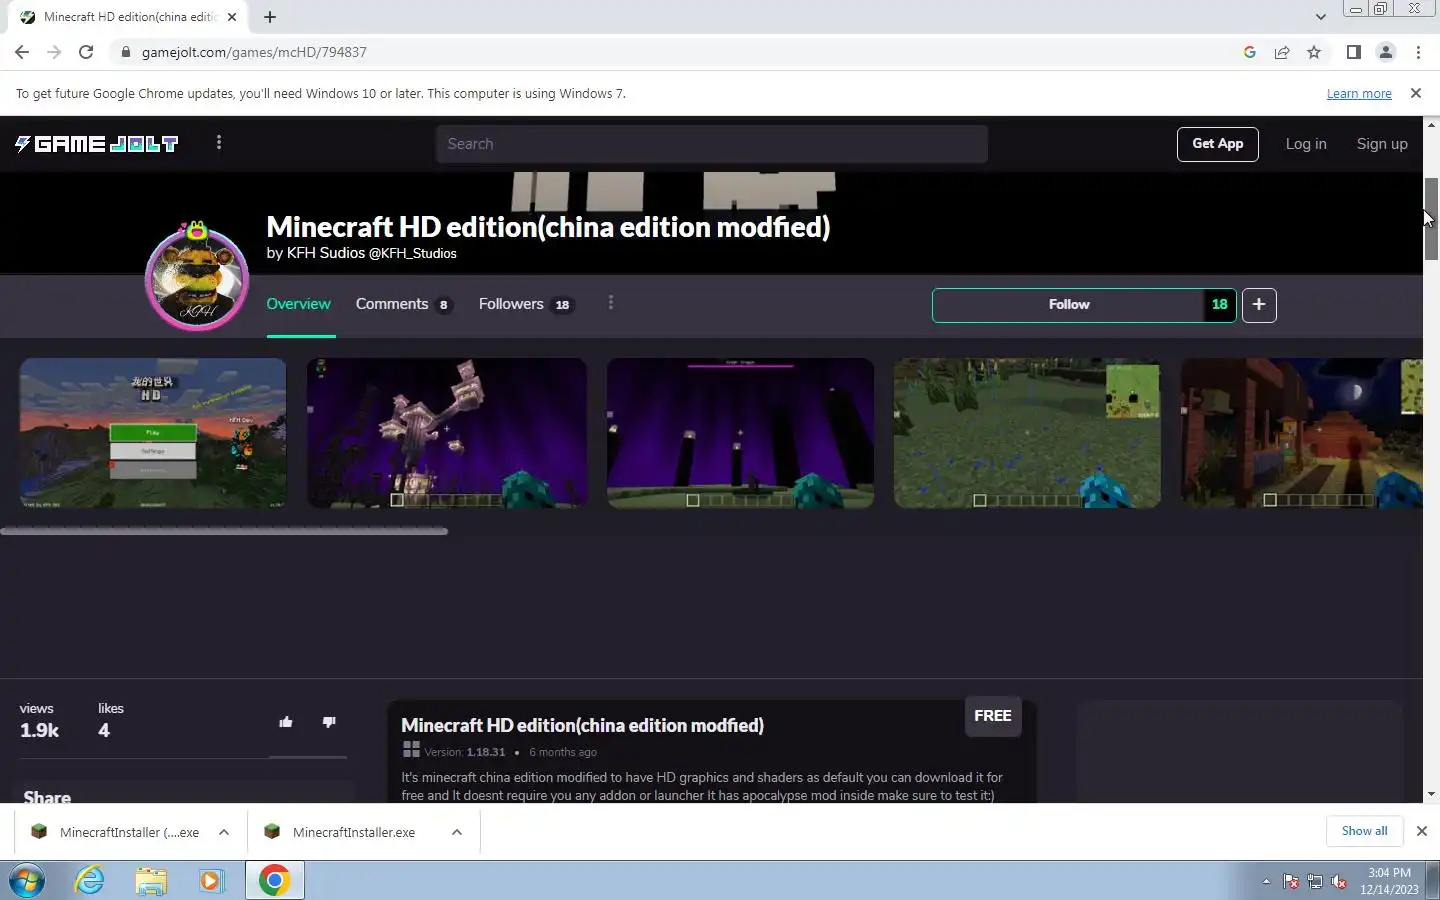
Task: Open the follower count badge 18
Action: [x=1219, y=305]
